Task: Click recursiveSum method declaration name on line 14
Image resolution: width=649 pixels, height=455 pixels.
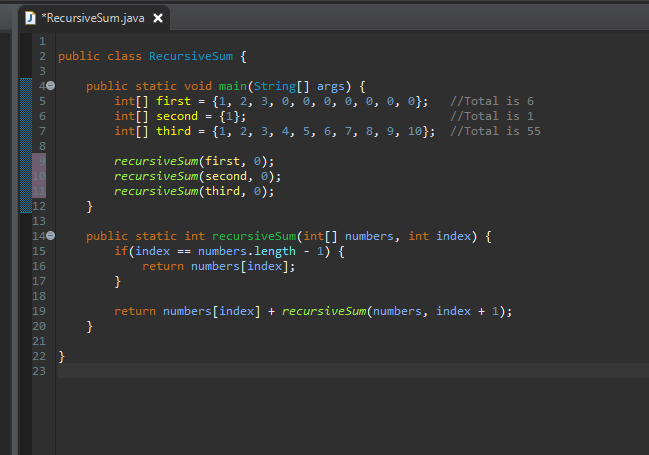Action: pos(254,236)
